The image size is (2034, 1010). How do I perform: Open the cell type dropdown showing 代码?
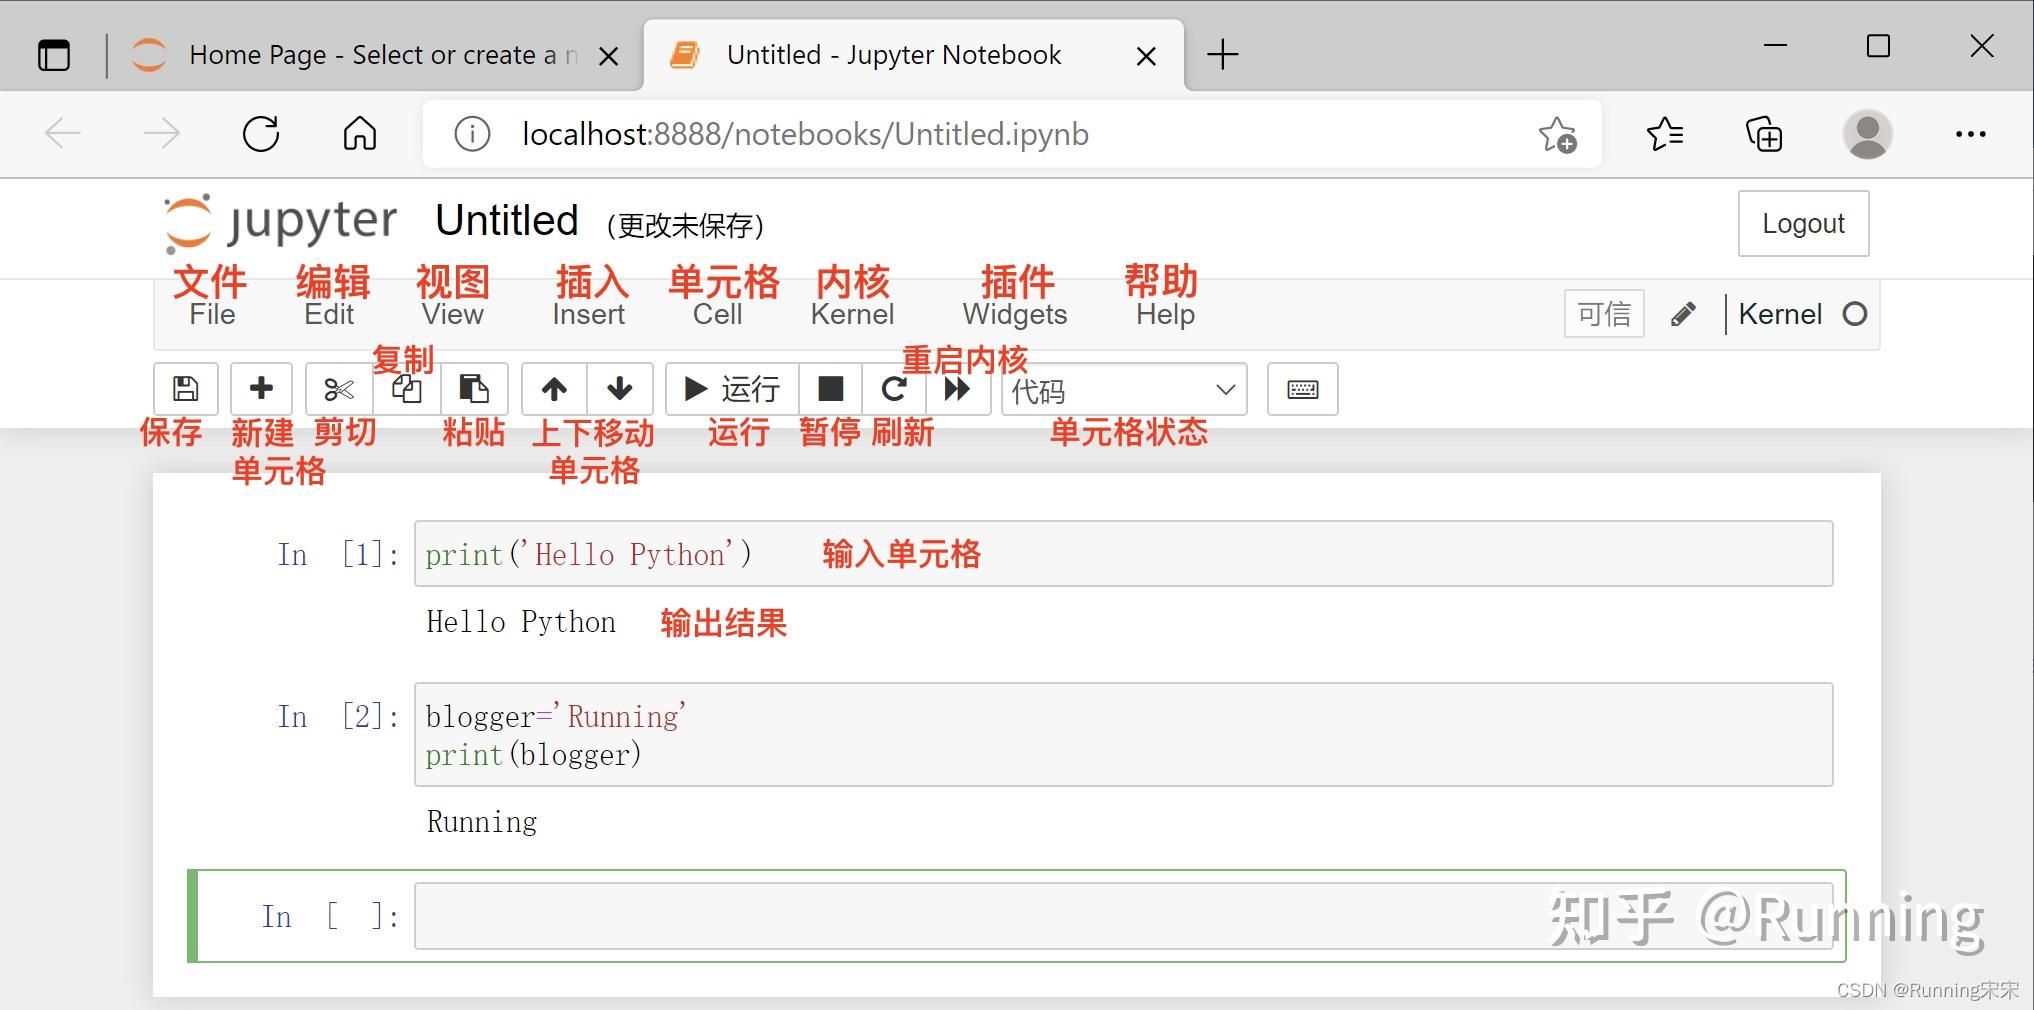(1120, 390)
